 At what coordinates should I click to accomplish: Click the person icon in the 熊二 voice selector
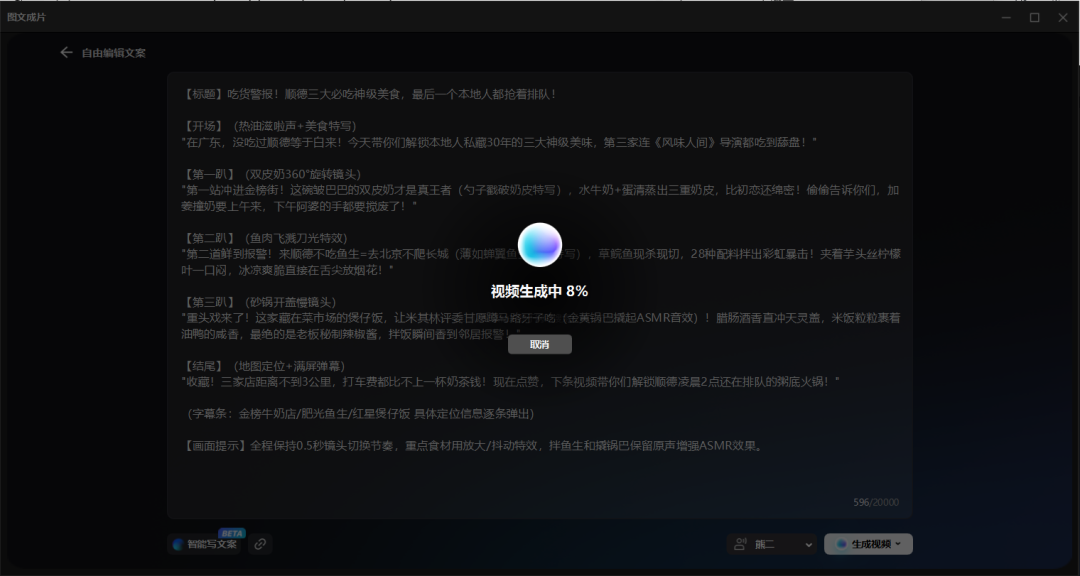741,544
